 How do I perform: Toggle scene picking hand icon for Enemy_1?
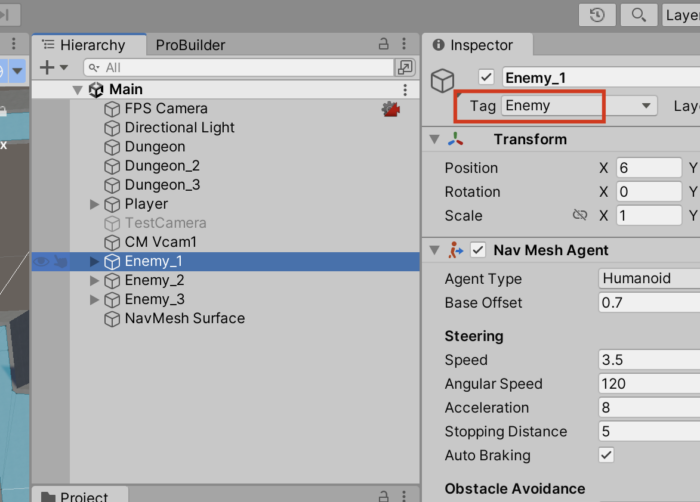[62, 262]
